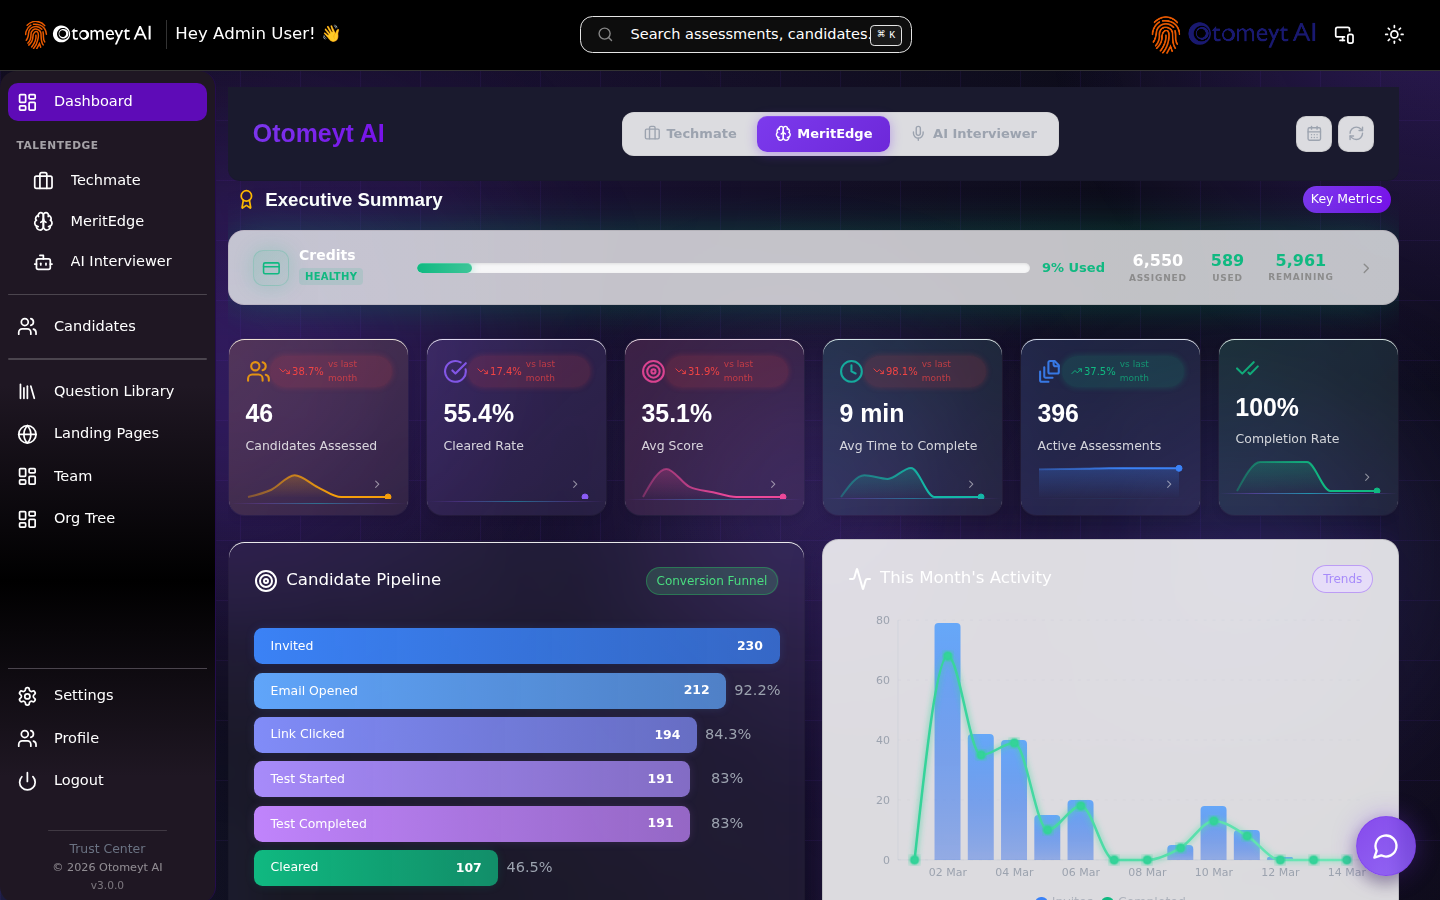Click the Landing Pages globe icon
1440x900 pixels.
(27, 434)
